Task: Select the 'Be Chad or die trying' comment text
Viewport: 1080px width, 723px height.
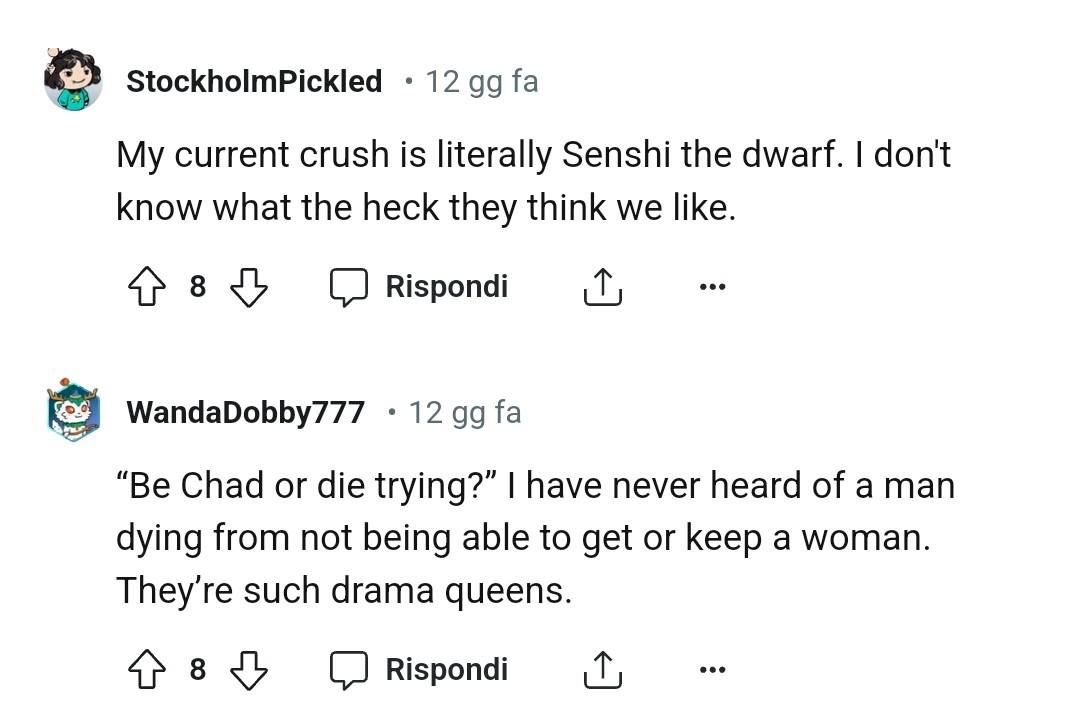Action: pyautogui.click(x=535, y=538)
